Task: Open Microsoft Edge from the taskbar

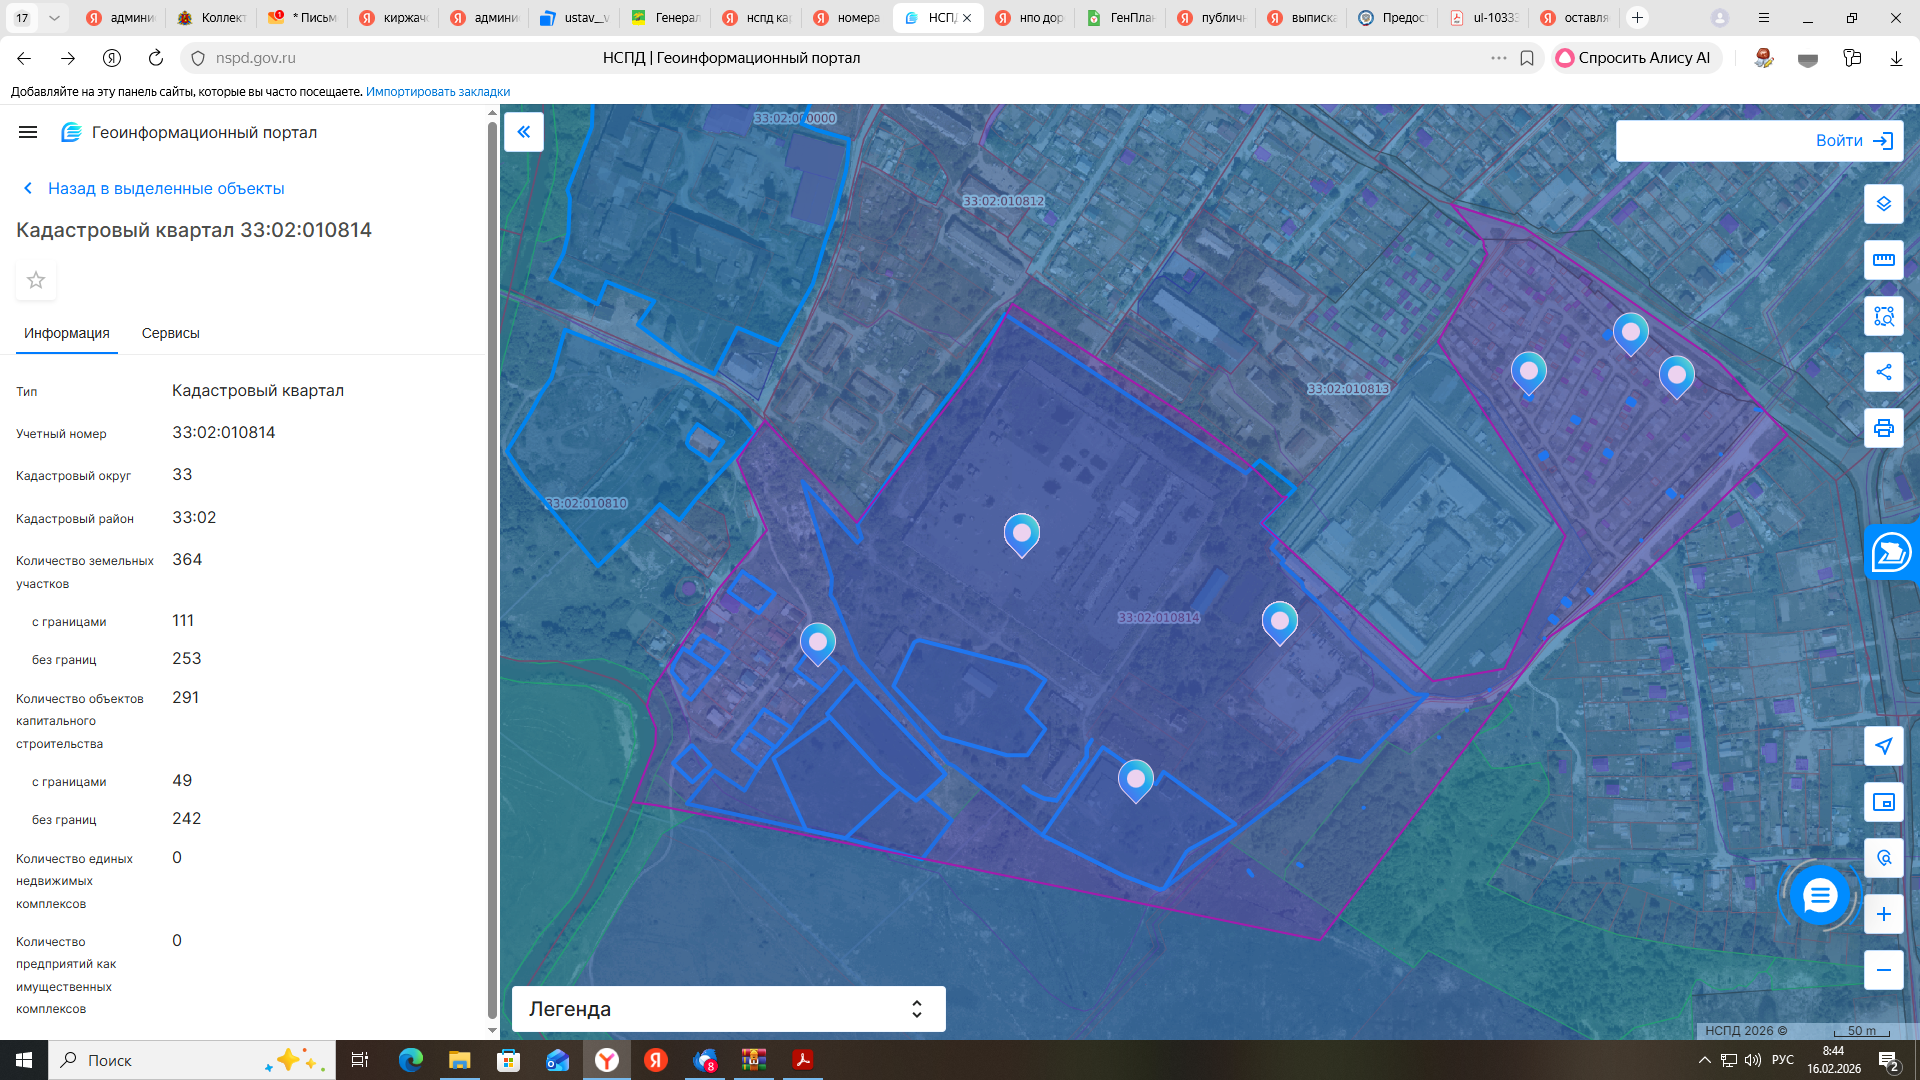Action: tap(411, 1060)
